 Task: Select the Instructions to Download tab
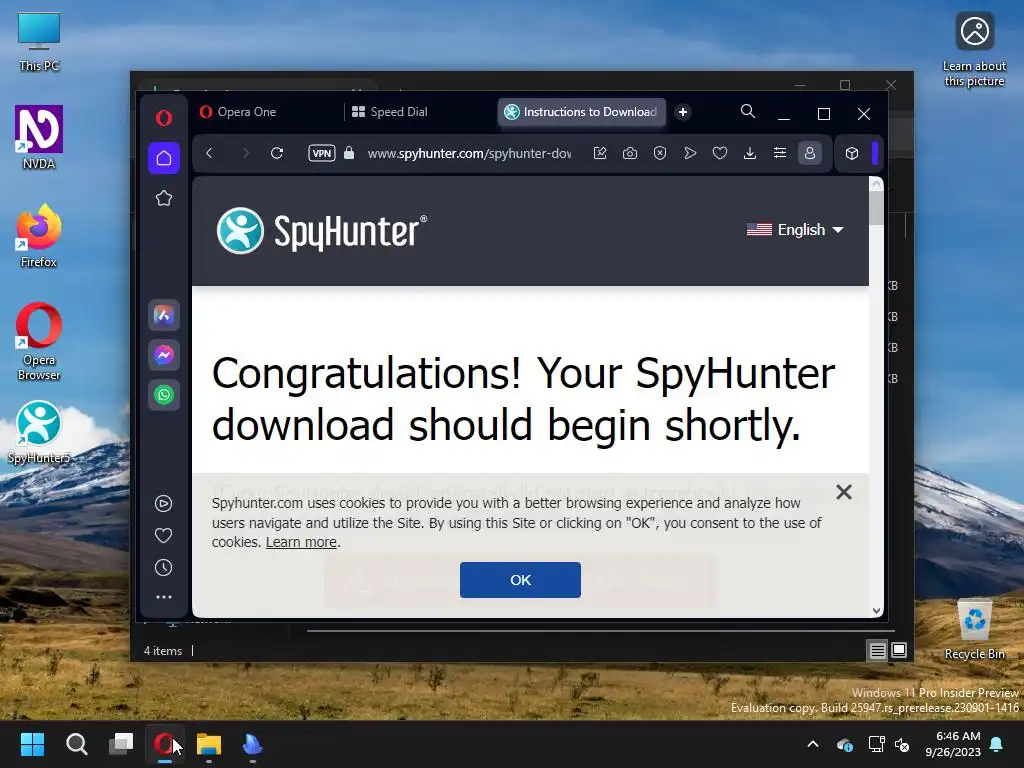[581, 112]
